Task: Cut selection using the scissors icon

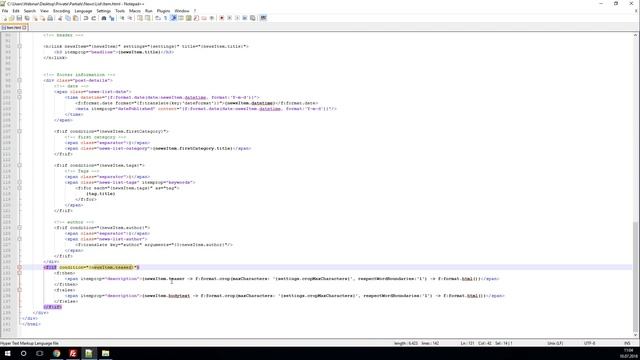Action: tap(60, 18)
